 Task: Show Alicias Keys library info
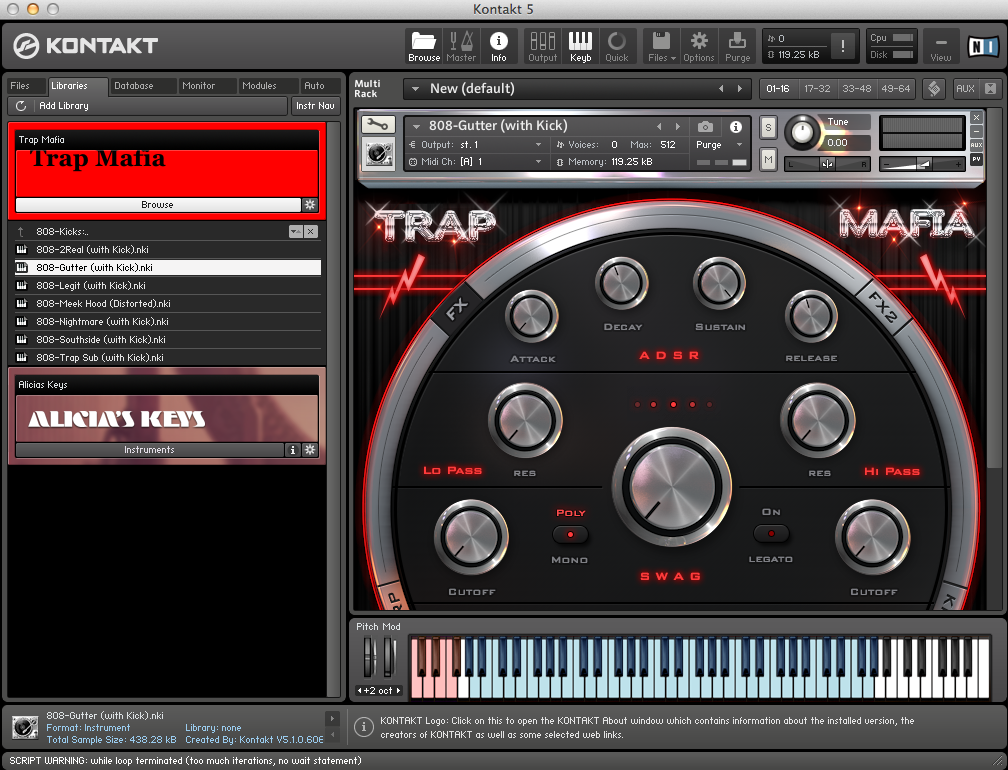292,450
